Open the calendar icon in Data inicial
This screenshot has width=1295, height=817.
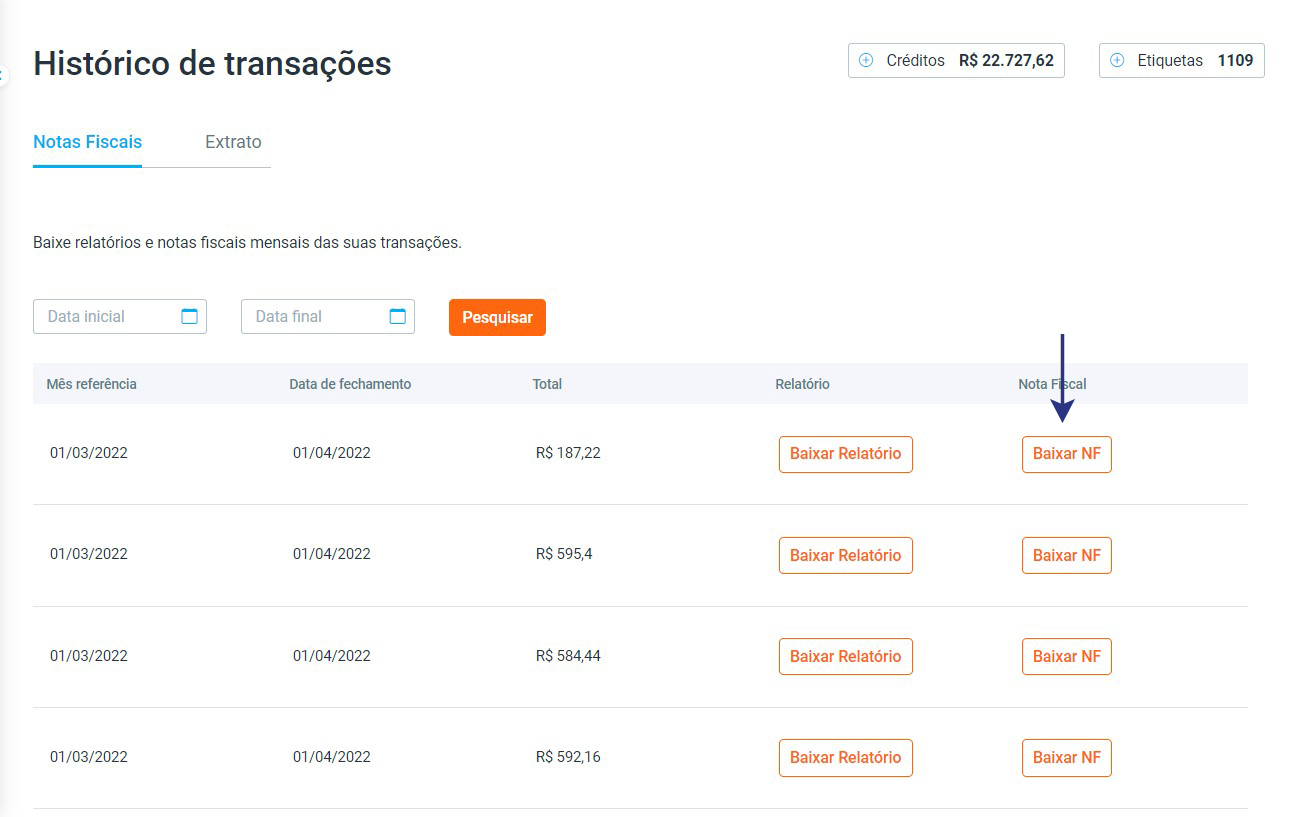click(x=190, y=316)
